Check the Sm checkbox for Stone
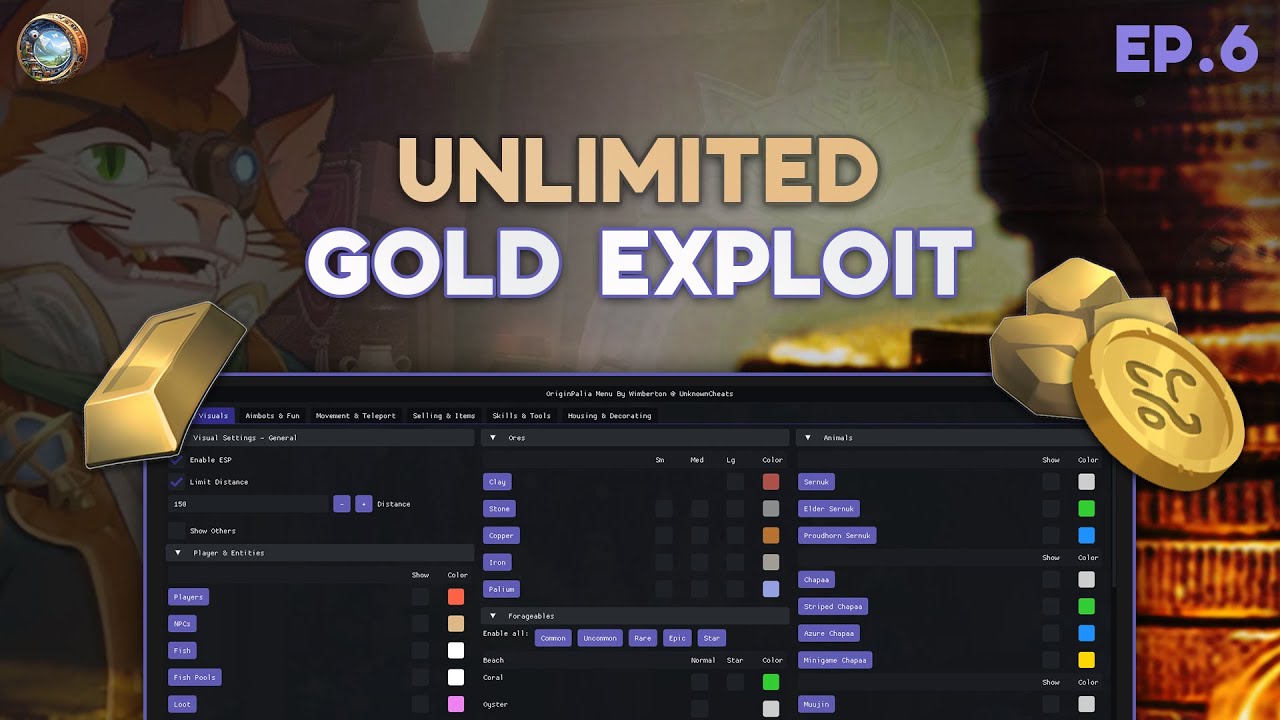The image size is (1280, 720). 664,509
